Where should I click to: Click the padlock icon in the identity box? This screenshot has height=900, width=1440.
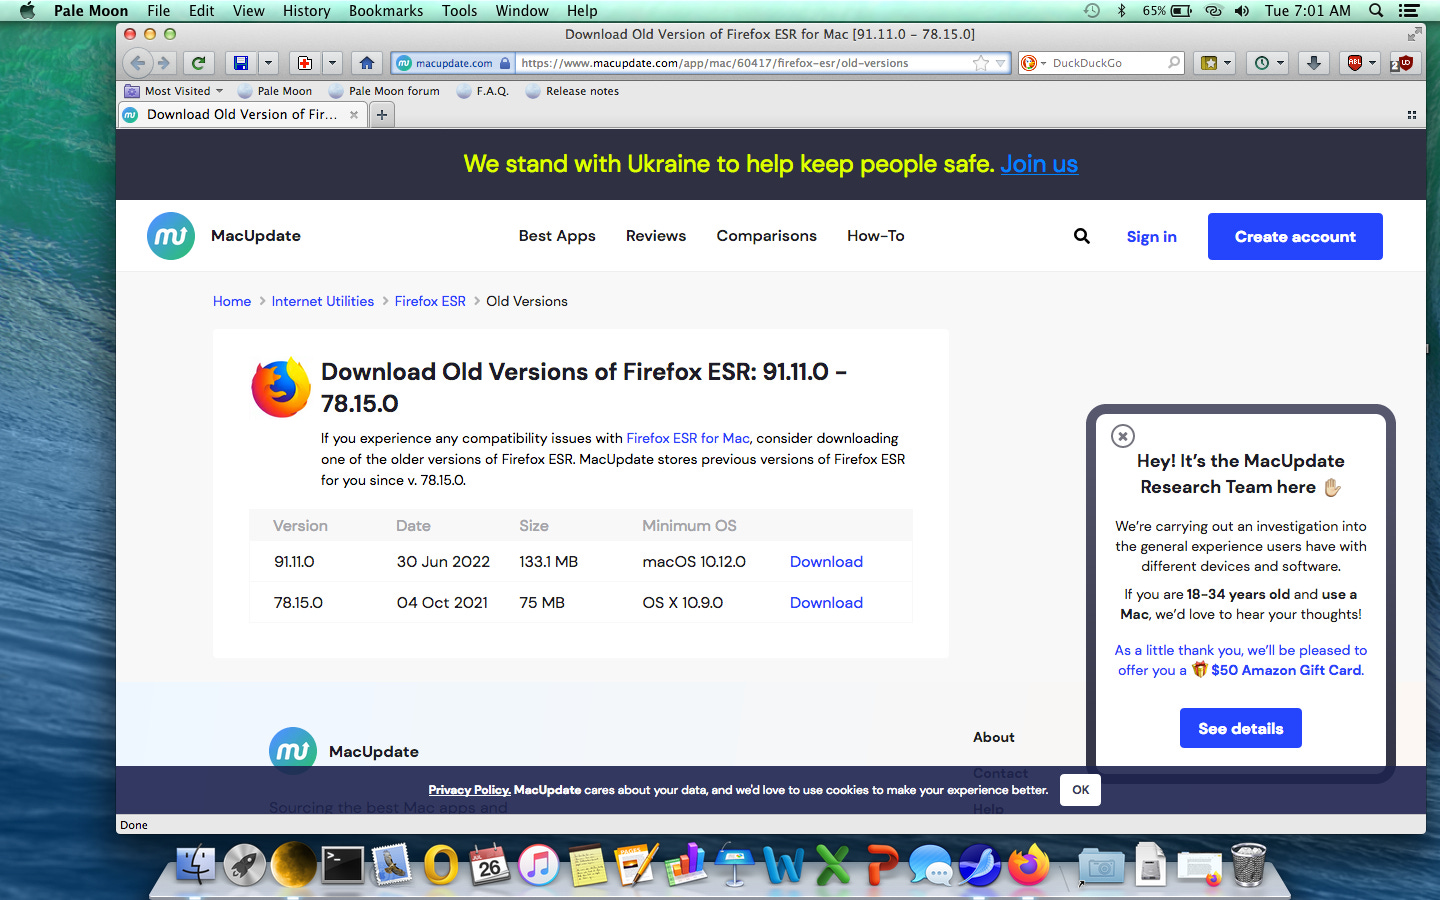[x=504, y=63]
